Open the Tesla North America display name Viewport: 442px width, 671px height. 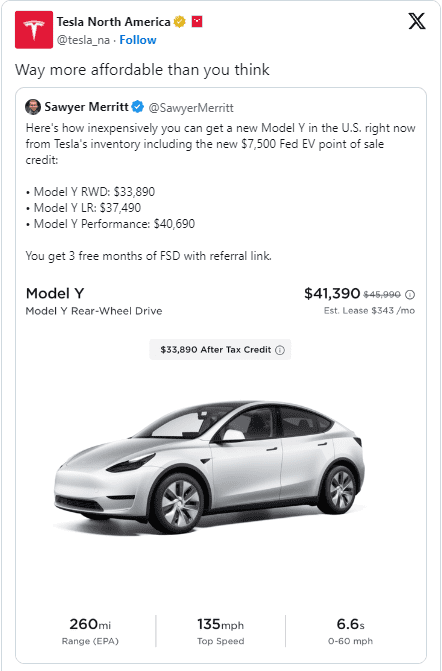click(113, 21)
